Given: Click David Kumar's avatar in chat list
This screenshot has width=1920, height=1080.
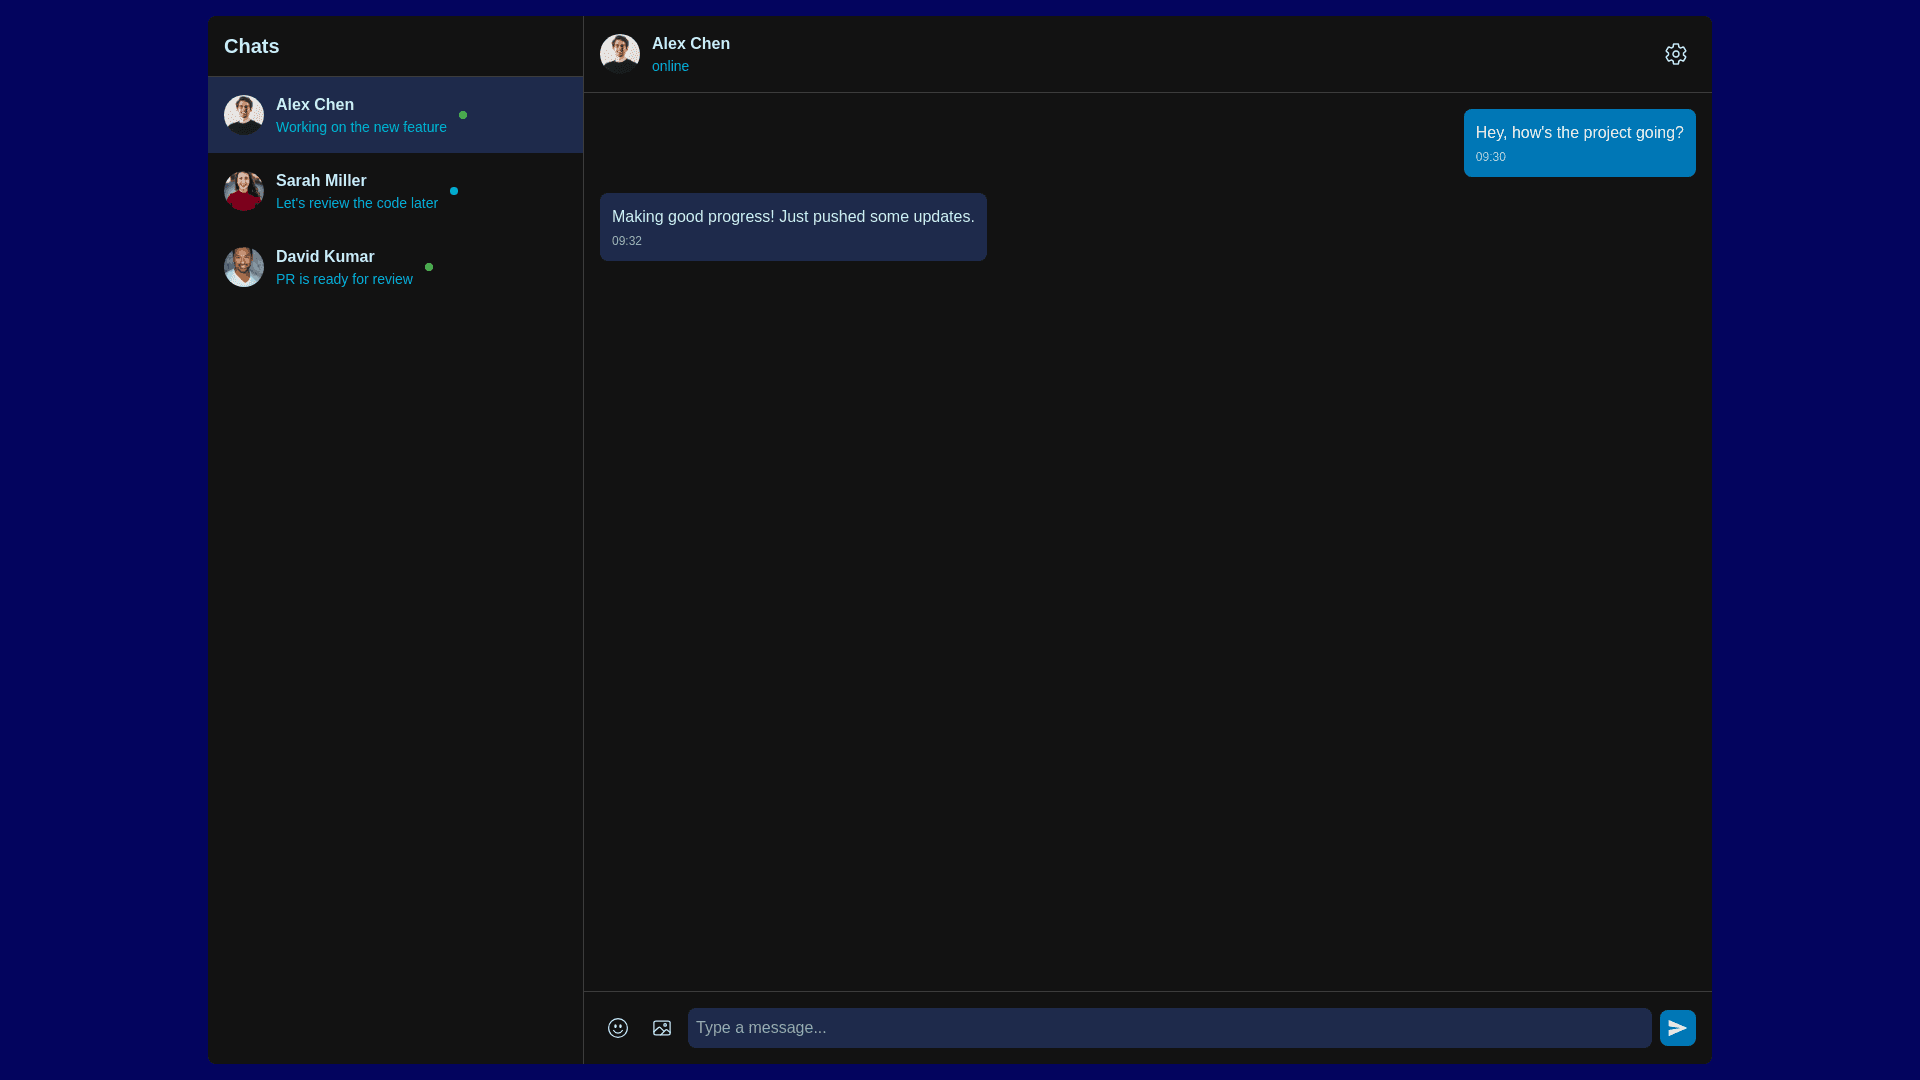Looking at the screenshot, I should (244, 267).
